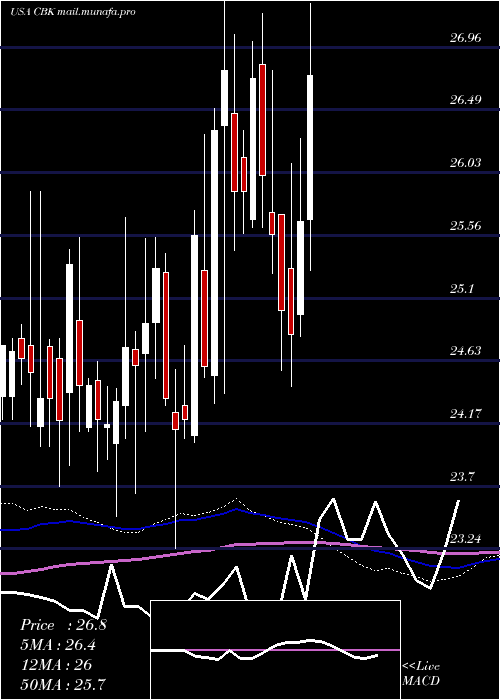Select the 25.56 price axis label
Screen dimensions: 500x700
466,225
